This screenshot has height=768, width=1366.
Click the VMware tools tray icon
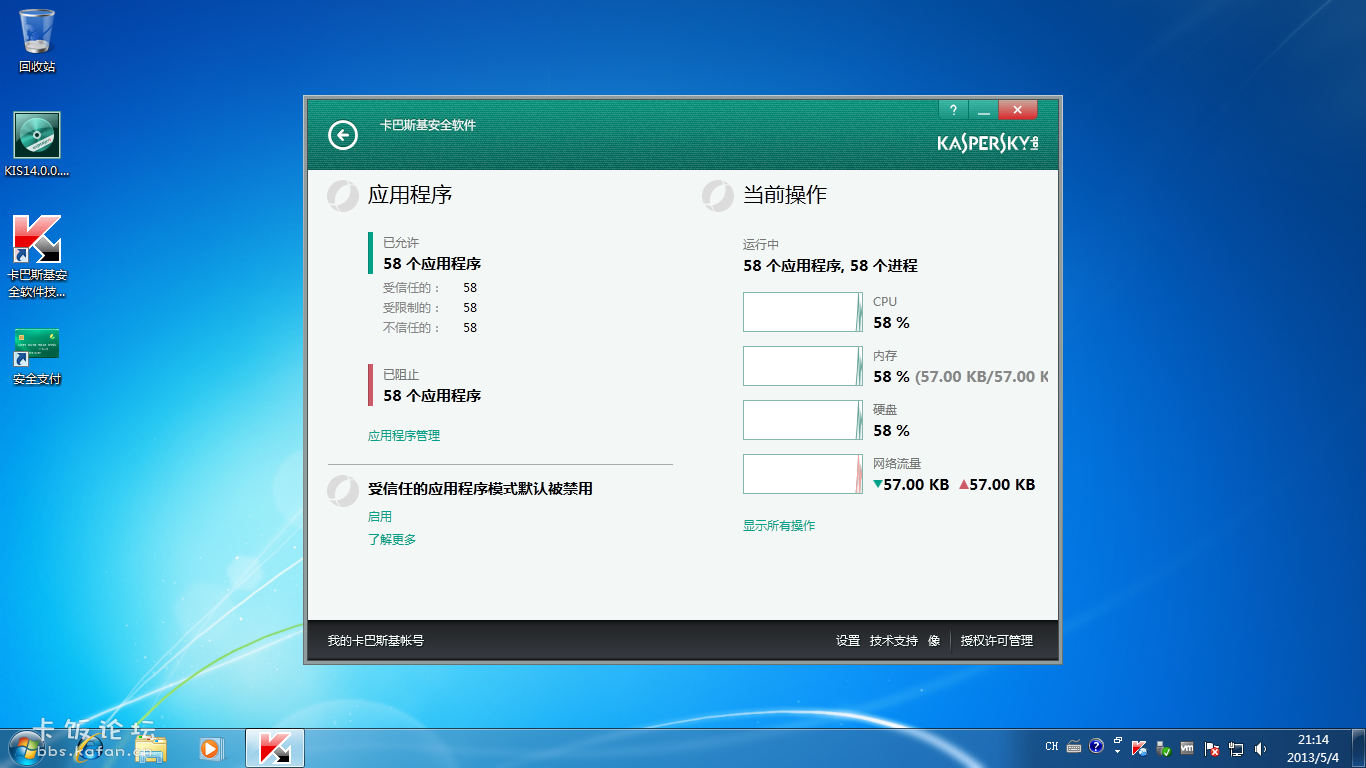1187,748
